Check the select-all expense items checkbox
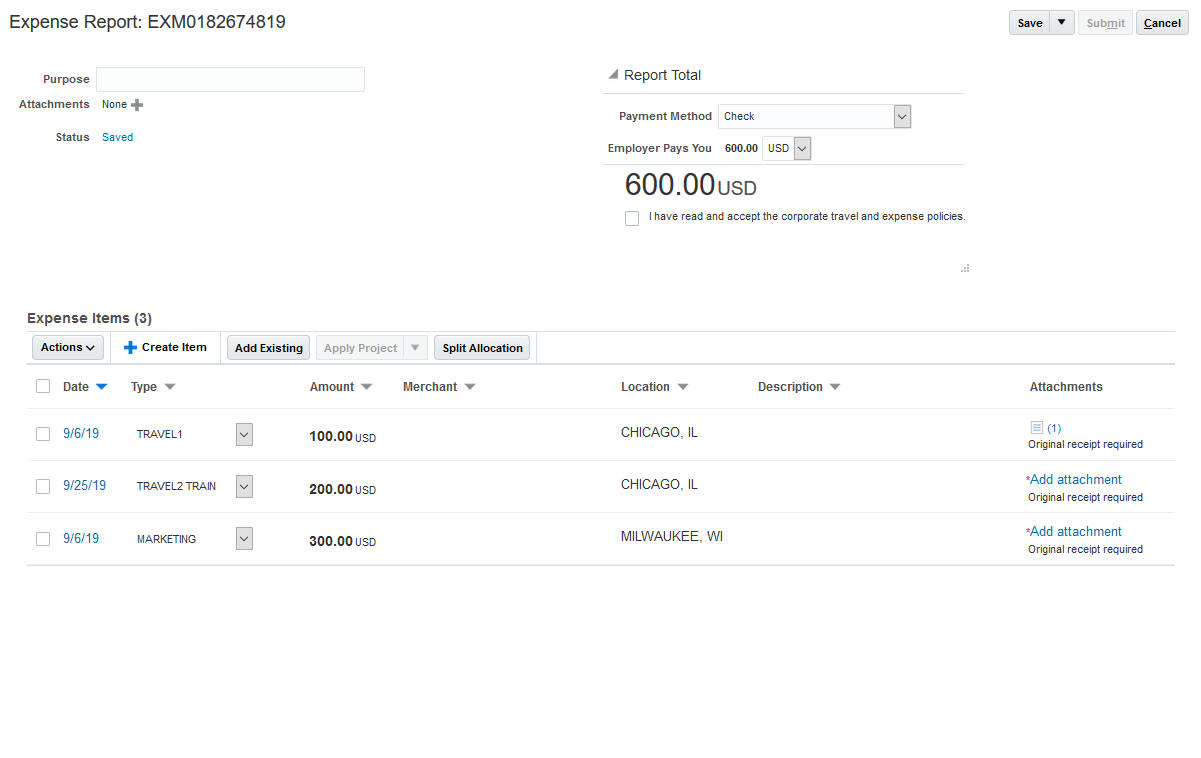The width and height of the screenshot is (1201, 758). [x=43, y=386]
